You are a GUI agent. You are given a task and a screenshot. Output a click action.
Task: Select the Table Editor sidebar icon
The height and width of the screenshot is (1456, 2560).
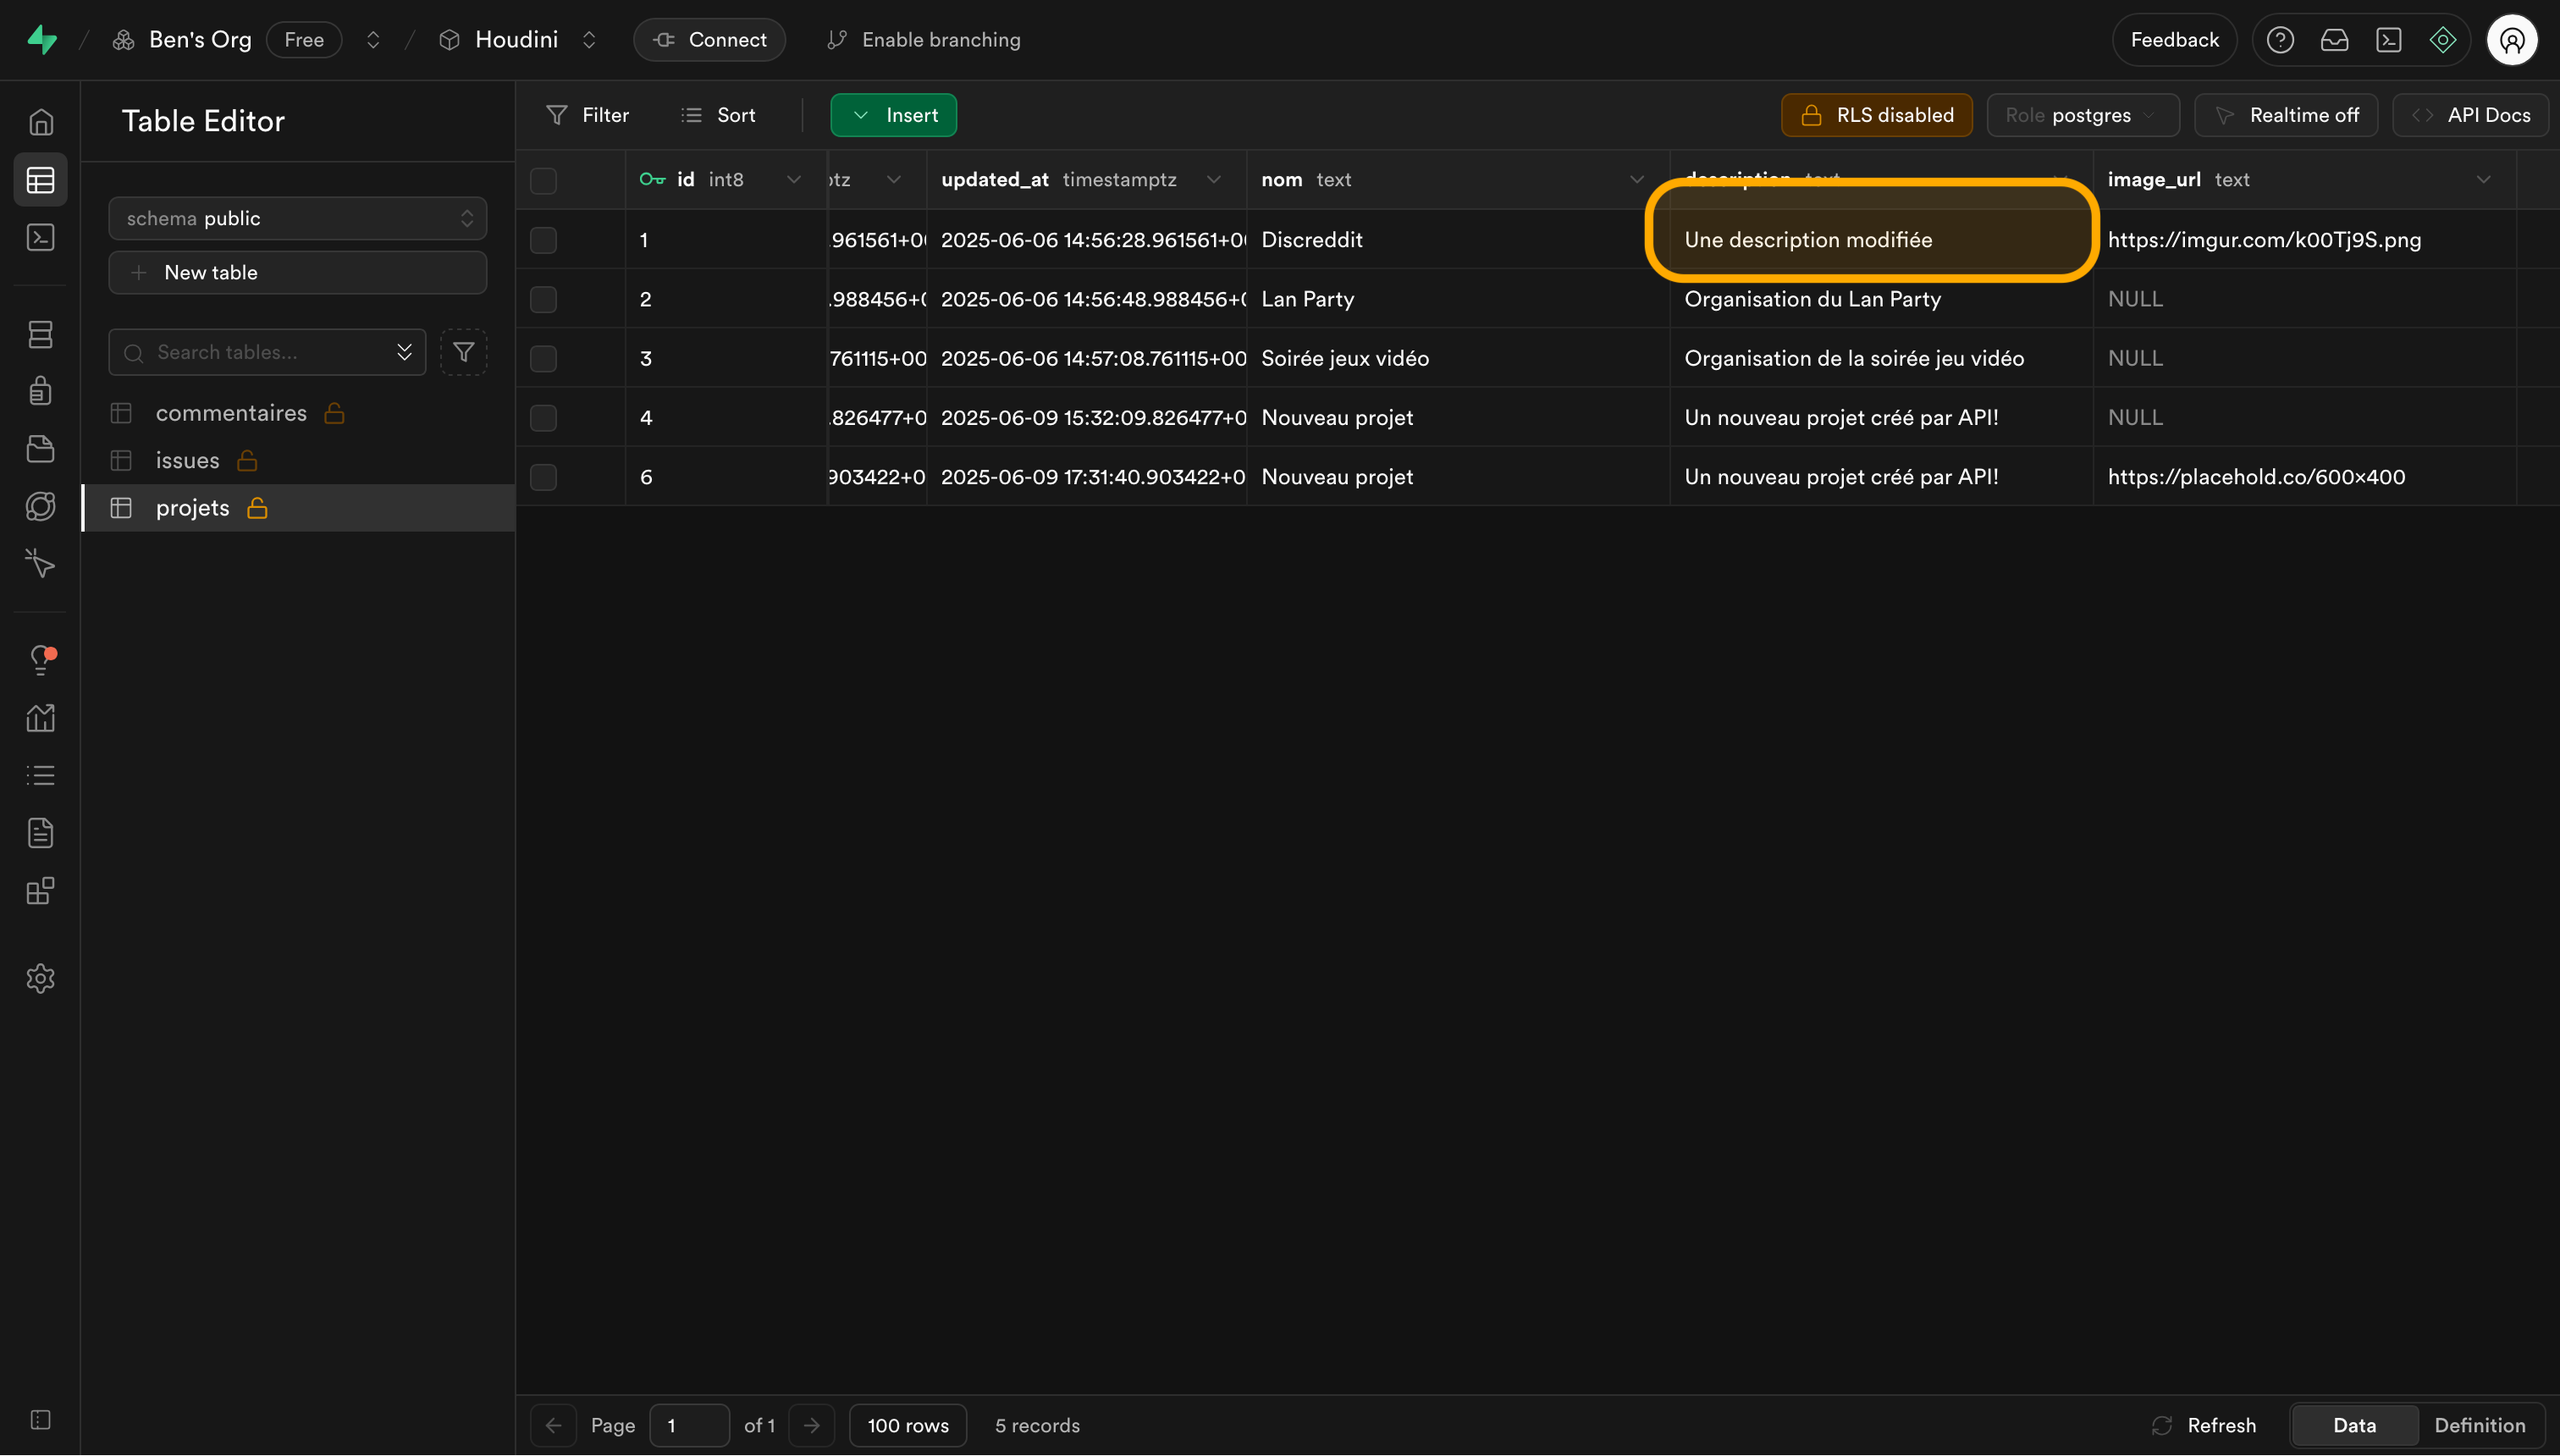tap(40, 180)
